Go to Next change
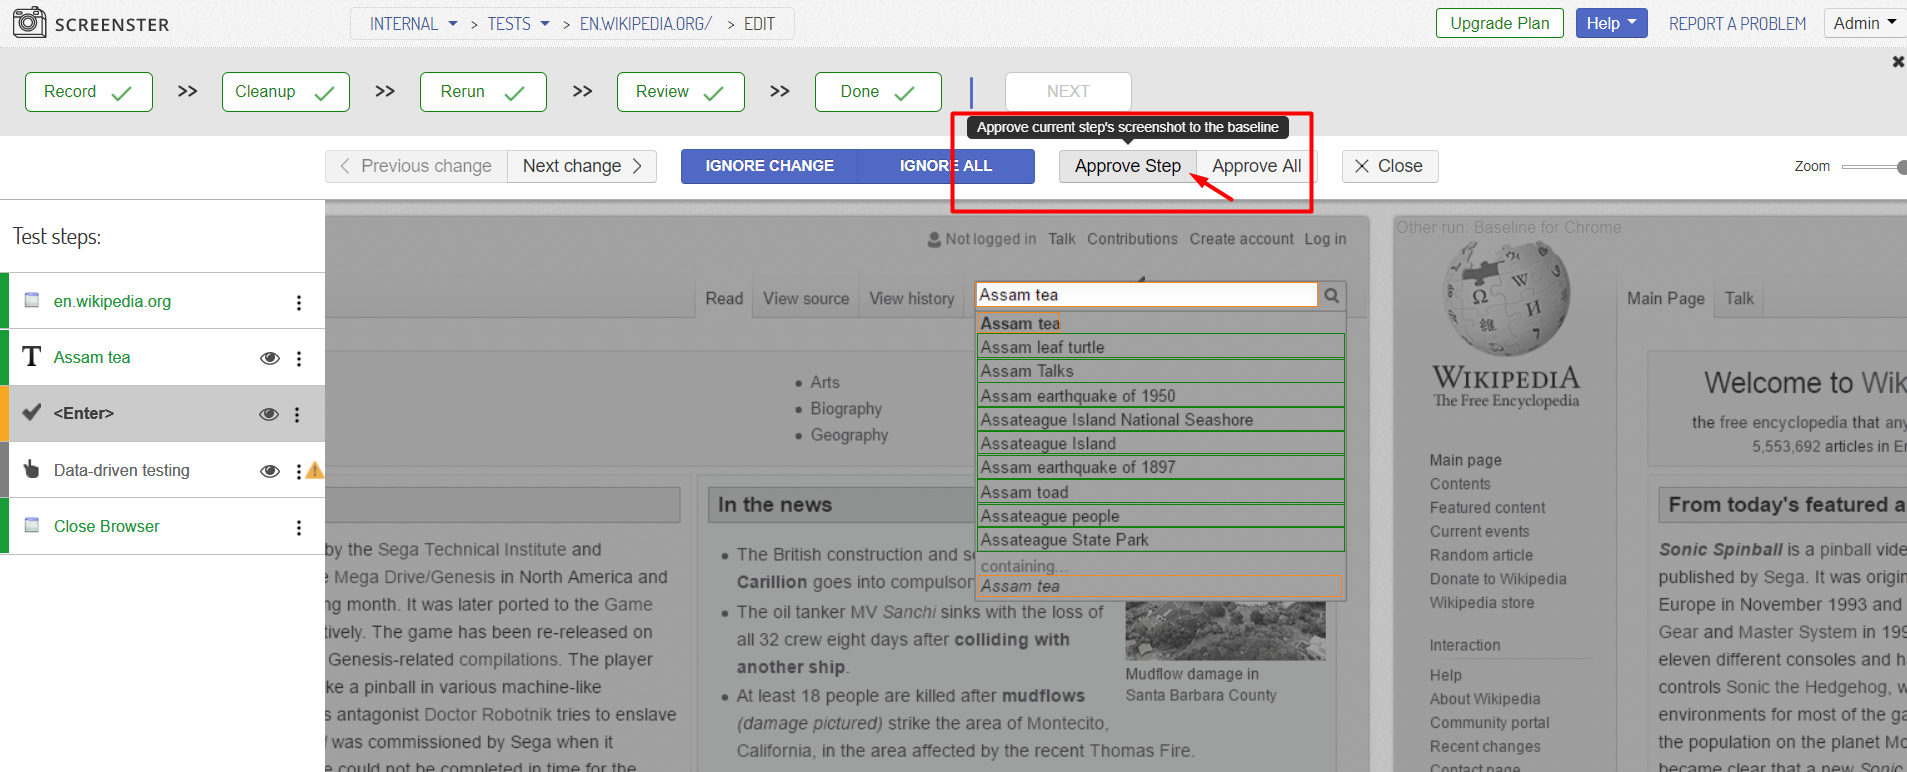This screenshot has width=1907, height=772. click(582, 166)
